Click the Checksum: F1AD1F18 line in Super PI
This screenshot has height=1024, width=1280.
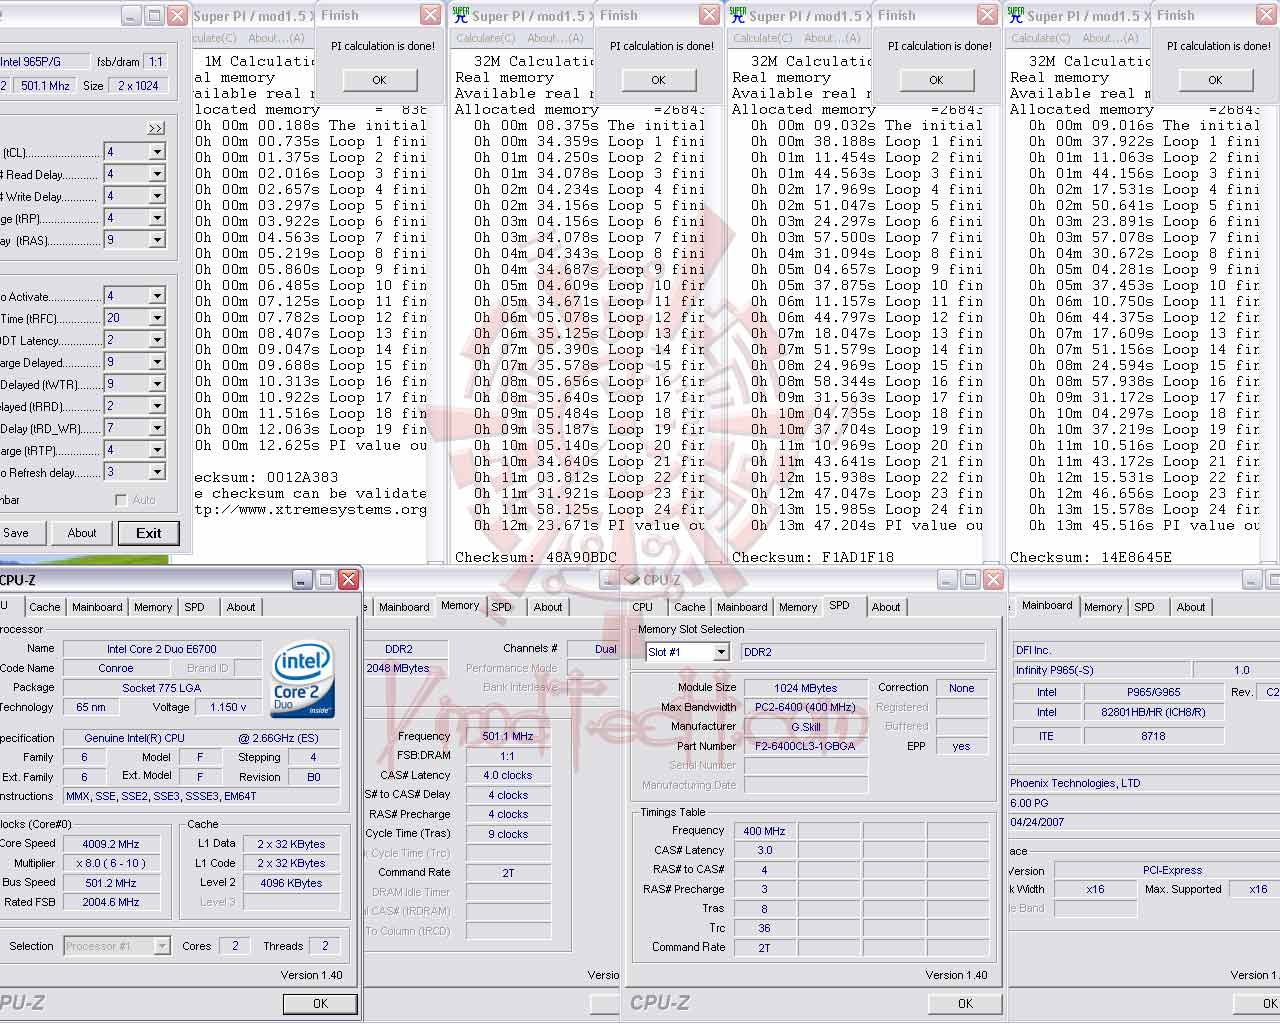pos(813,557)
